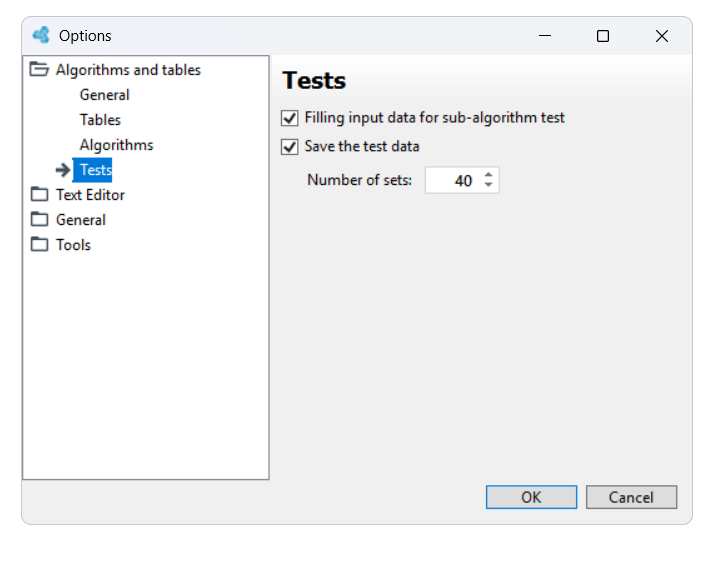
Task: Uncheck Save the test data
Action: pos(290,147)
